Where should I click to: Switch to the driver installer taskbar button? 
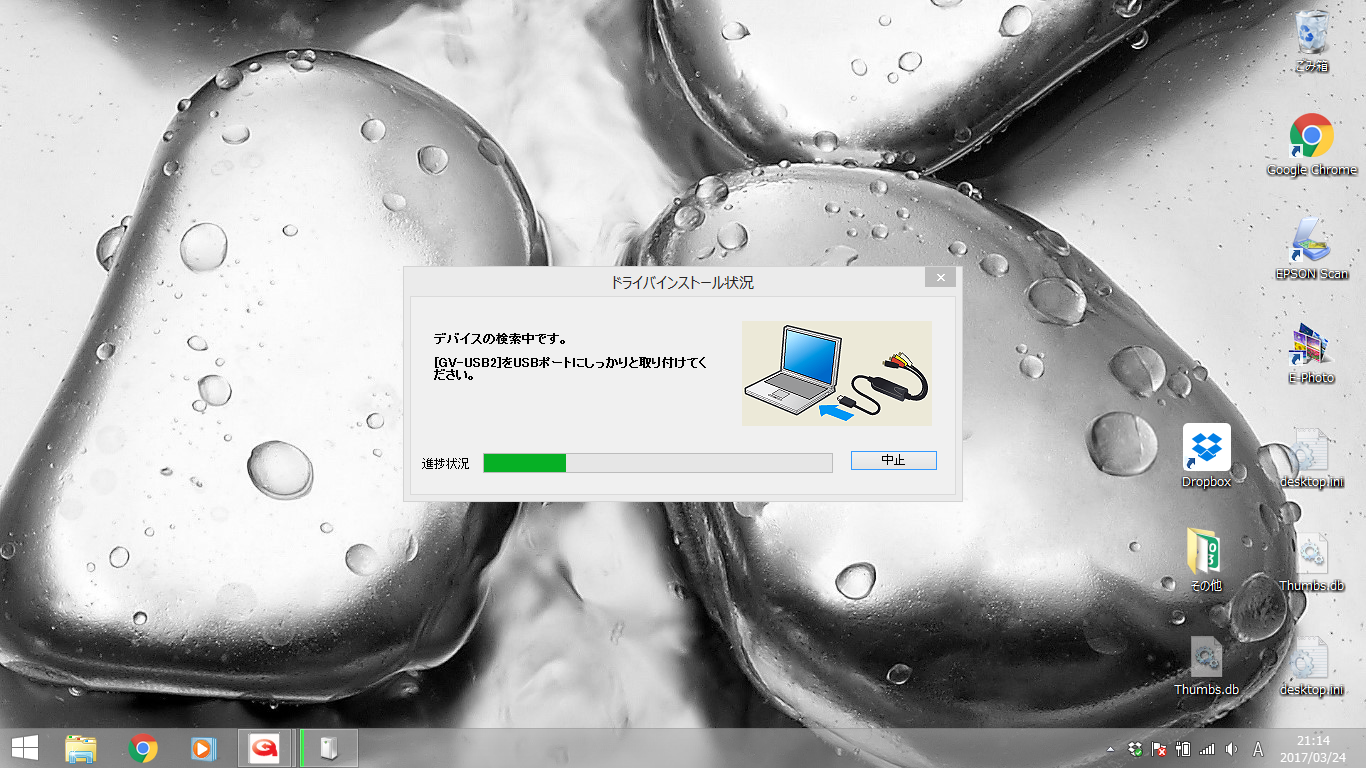(329, 748)
